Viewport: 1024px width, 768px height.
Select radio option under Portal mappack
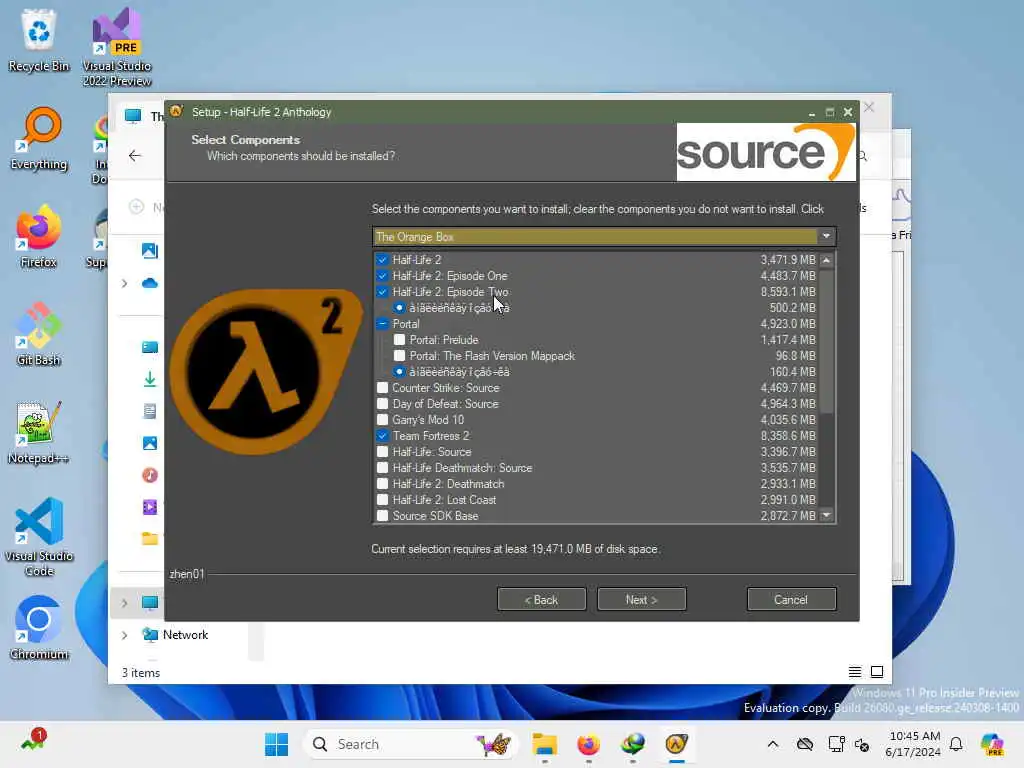[399, 372]
